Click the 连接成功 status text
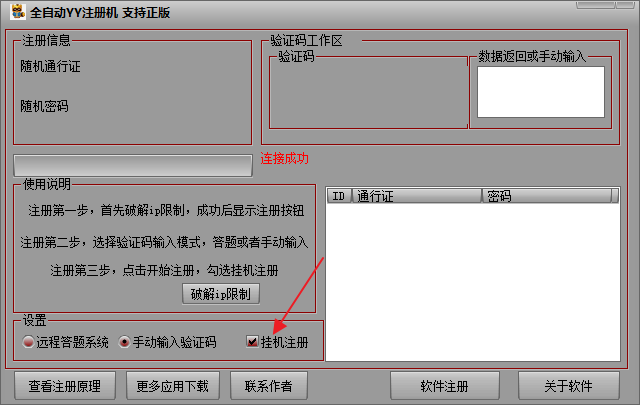 point(284,158)
